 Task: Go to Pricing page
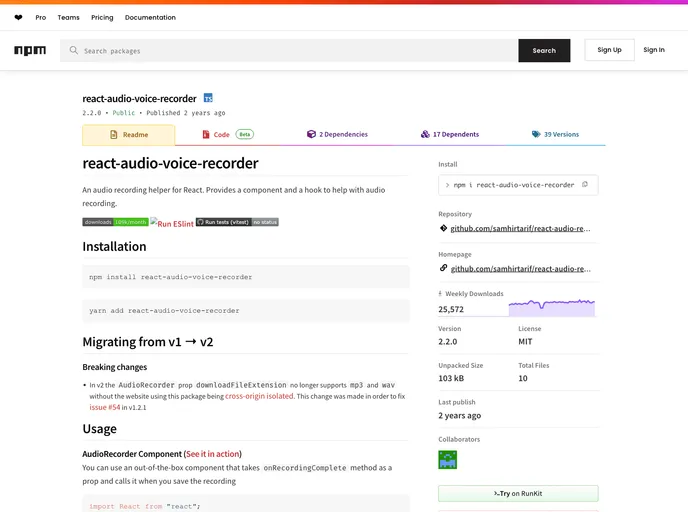[x=102, y=18]
